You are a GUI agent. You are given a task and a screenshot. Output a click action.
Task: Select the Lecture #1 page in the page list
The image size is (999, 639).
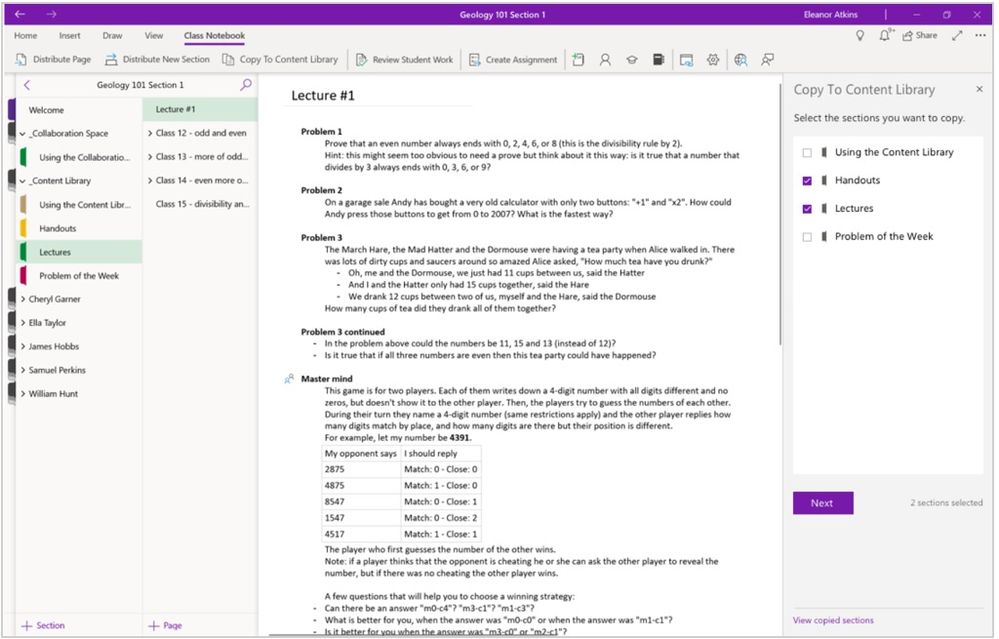[200, 110]
